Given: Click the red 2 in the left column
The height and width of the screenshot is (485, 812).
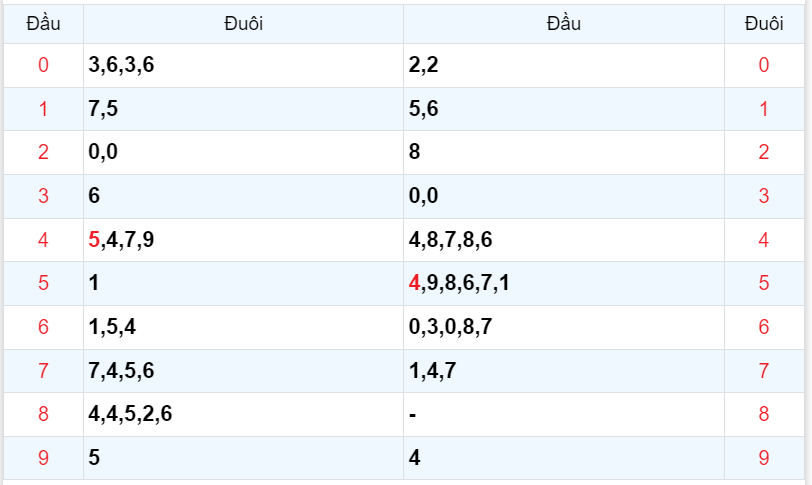Looking at the screenshot, I should click(43, 153).
